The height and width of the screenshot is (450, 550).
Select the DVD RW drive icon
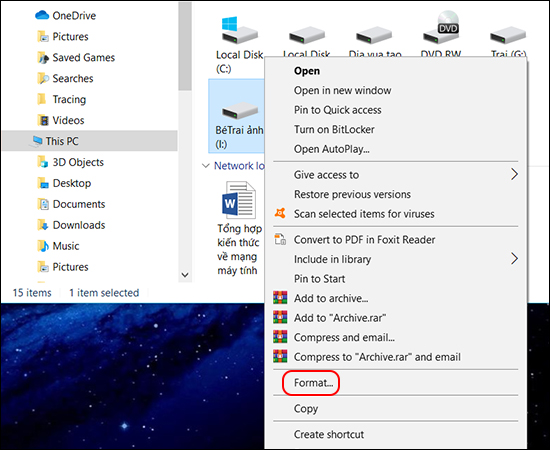click(441, 27)
